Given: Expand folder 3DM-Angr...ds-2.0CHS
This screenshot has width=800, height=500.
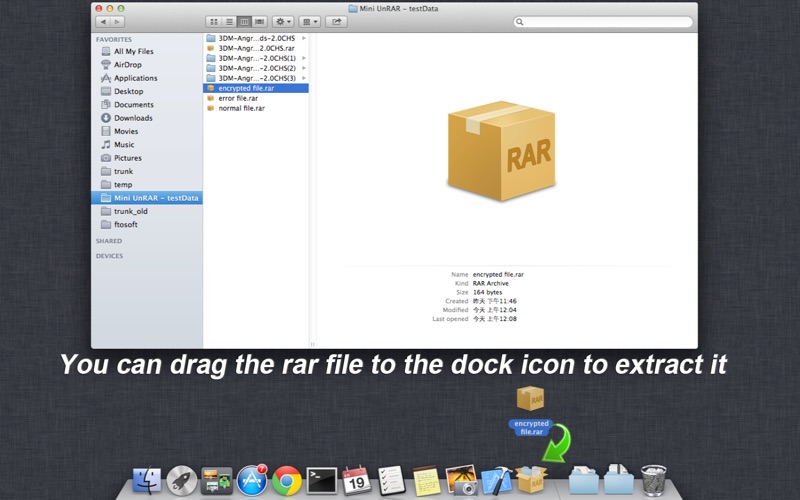Looking at the screenshot, I should tap(304, 38).
